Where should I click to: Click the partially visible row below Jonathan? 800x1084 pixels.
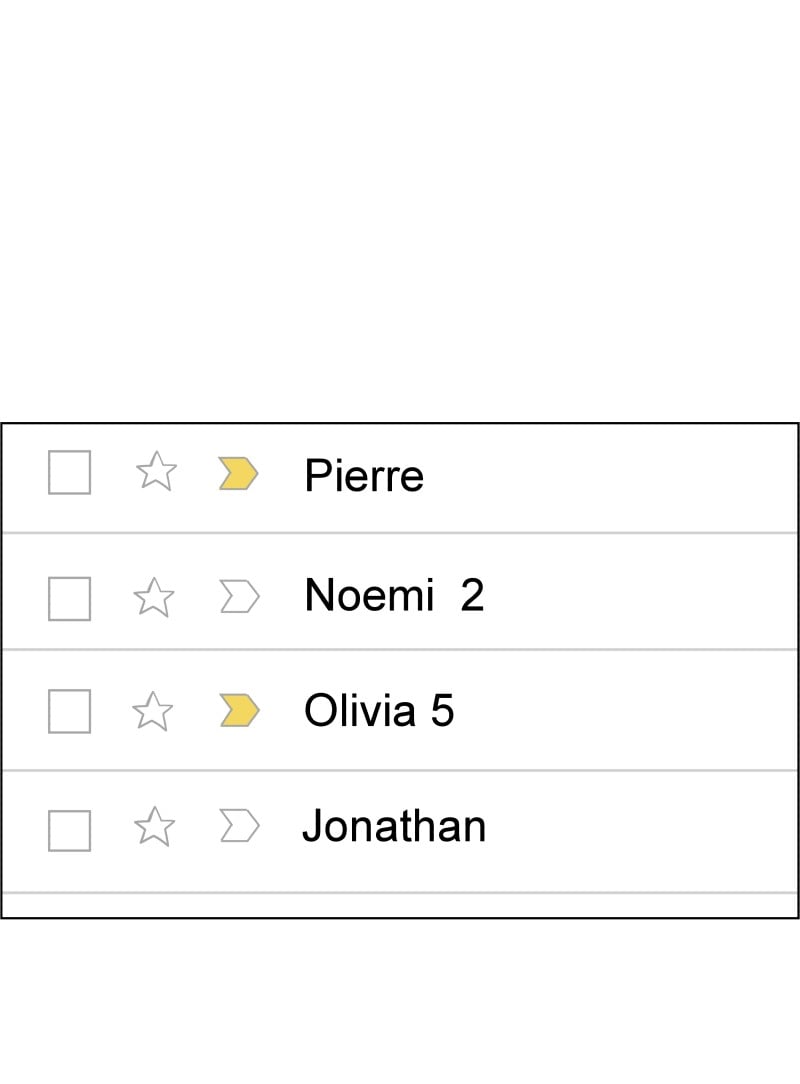(400, 906)
